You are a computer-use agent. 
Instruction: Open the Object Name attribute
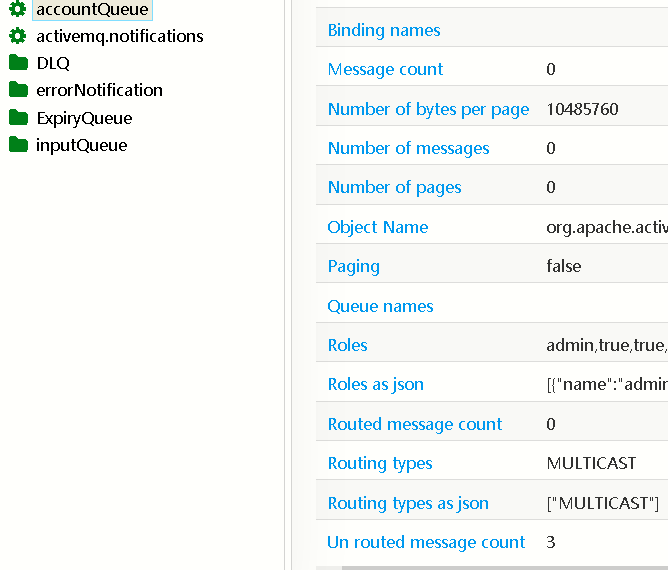377,227
